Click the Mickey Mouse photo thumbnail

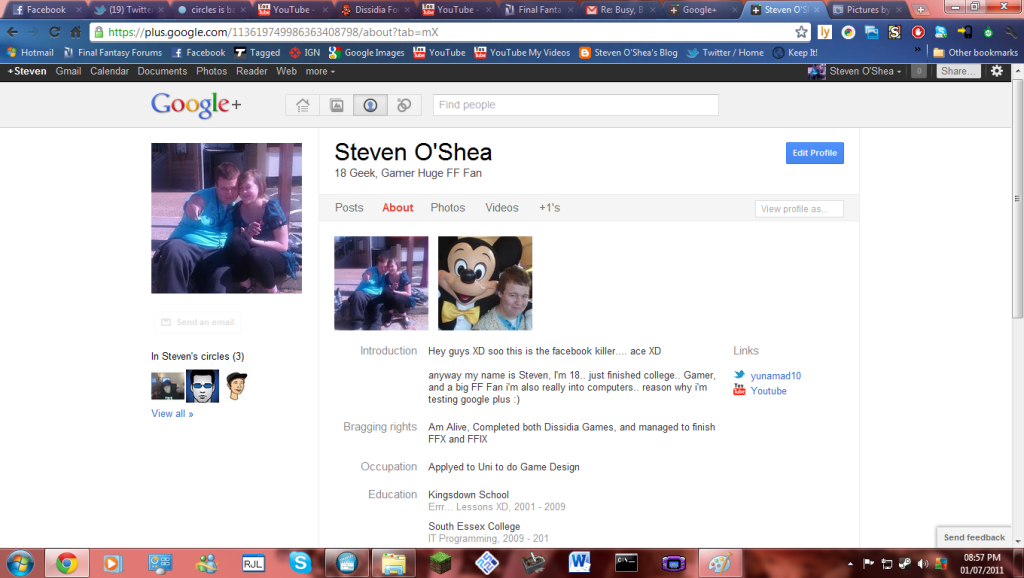pyautogui.click(x=485, y=283)
